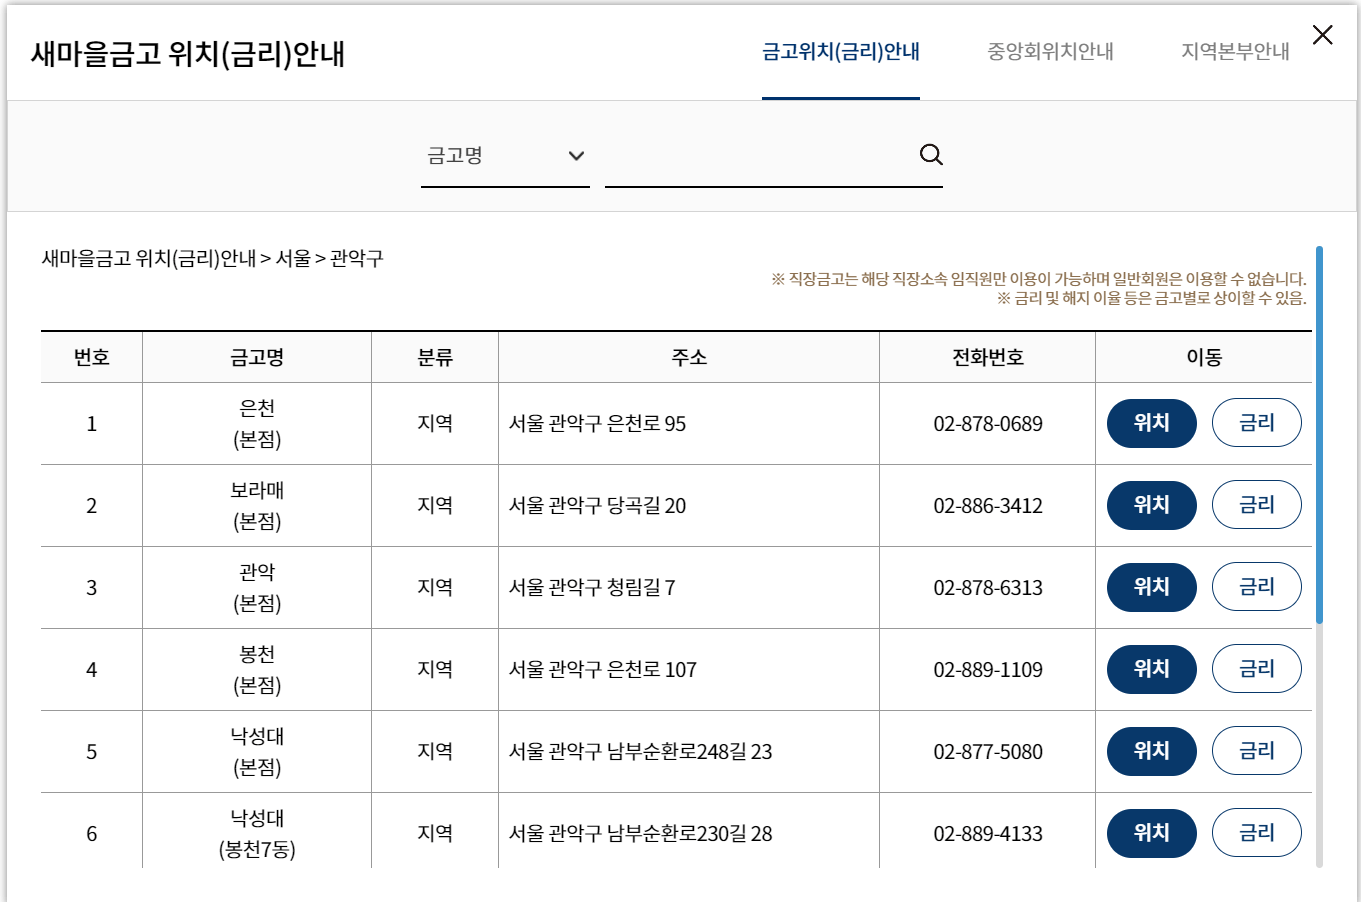Open location of 봉천 (본점)

coord(1152,669)
